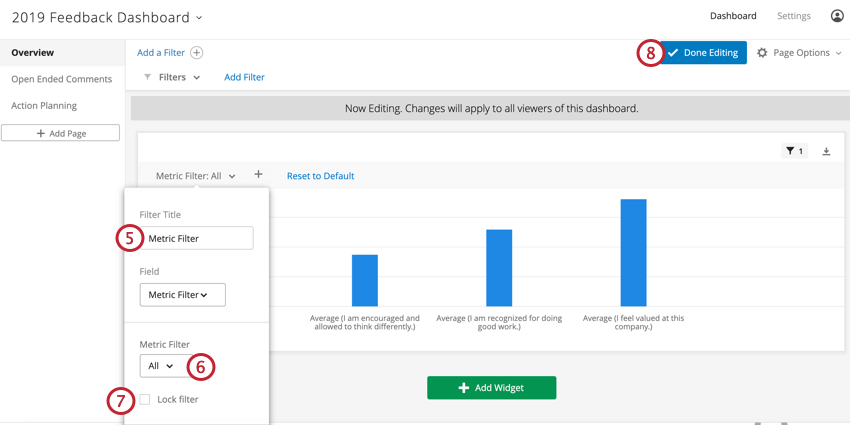The image size is (850, 425).
Task: Click the funnel icon beside Filters
Action: pos(147,78)
